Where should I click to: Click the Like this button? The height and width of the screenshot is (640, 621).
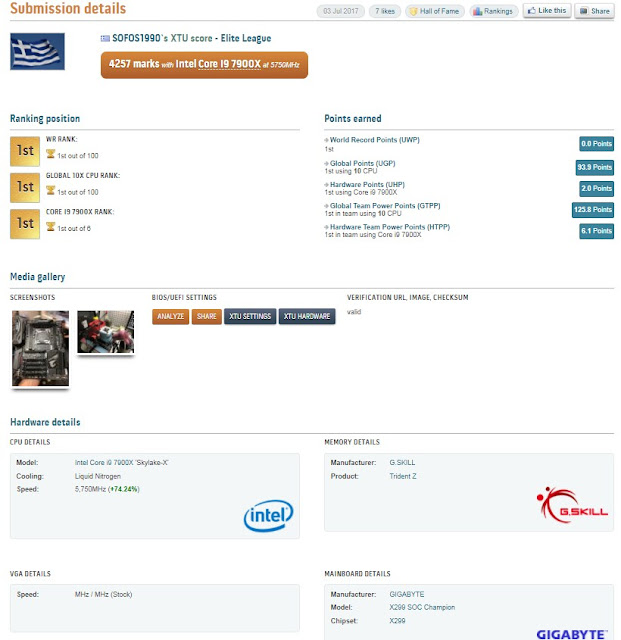pos(547,11)
